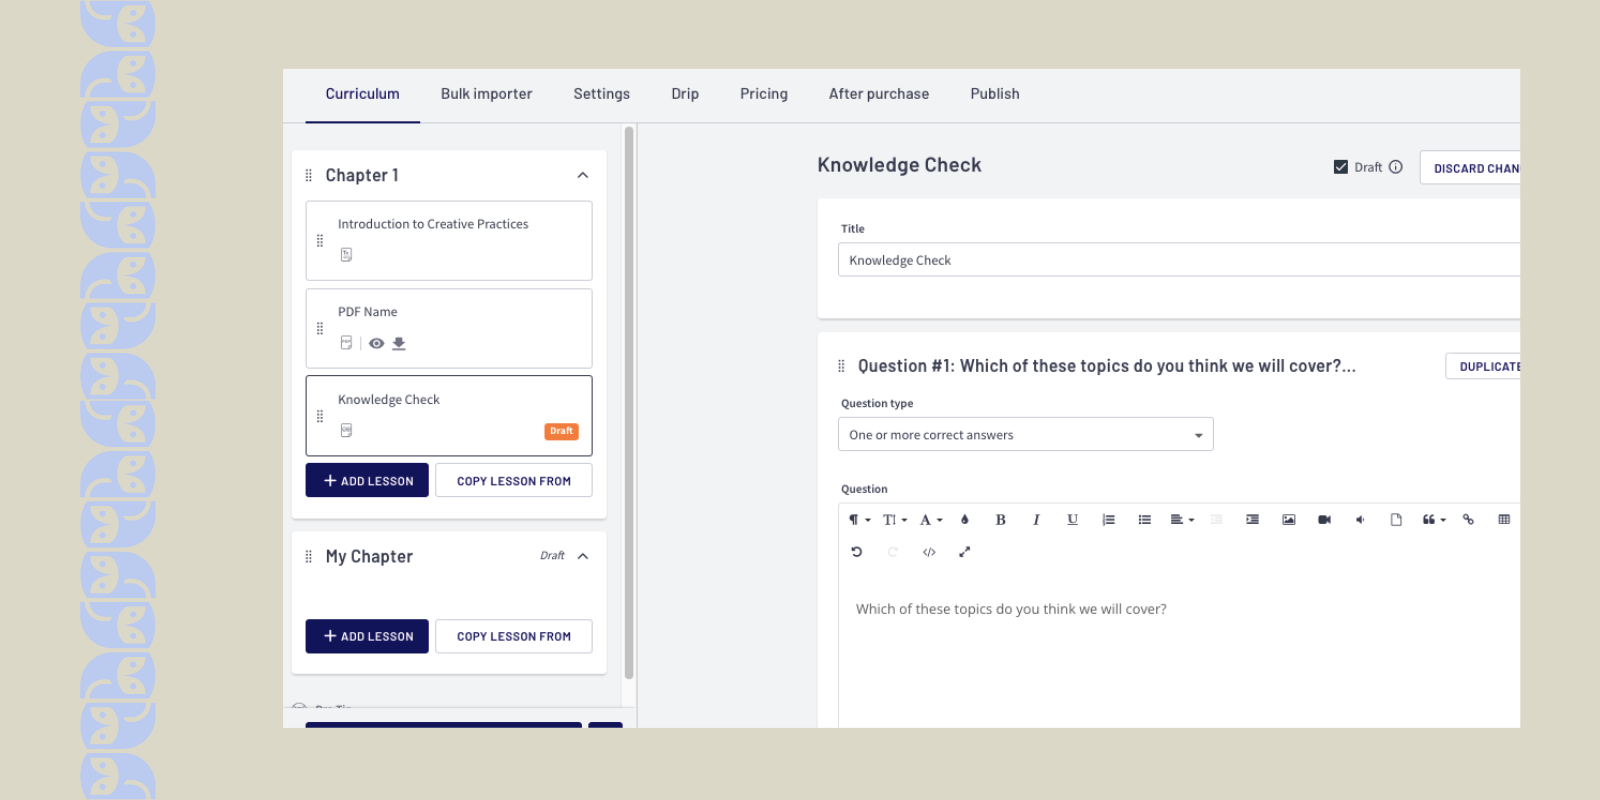The height and width of the screenshot is (800, 1600).
Task: Undo last edit in question editor
Action: tap(857, 552)
